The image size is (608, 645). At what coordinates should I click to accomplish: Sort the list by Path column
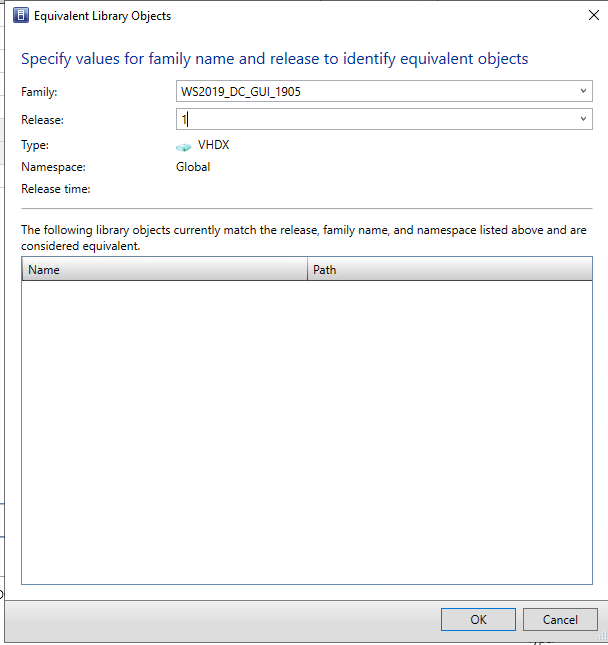pos(450,270)
